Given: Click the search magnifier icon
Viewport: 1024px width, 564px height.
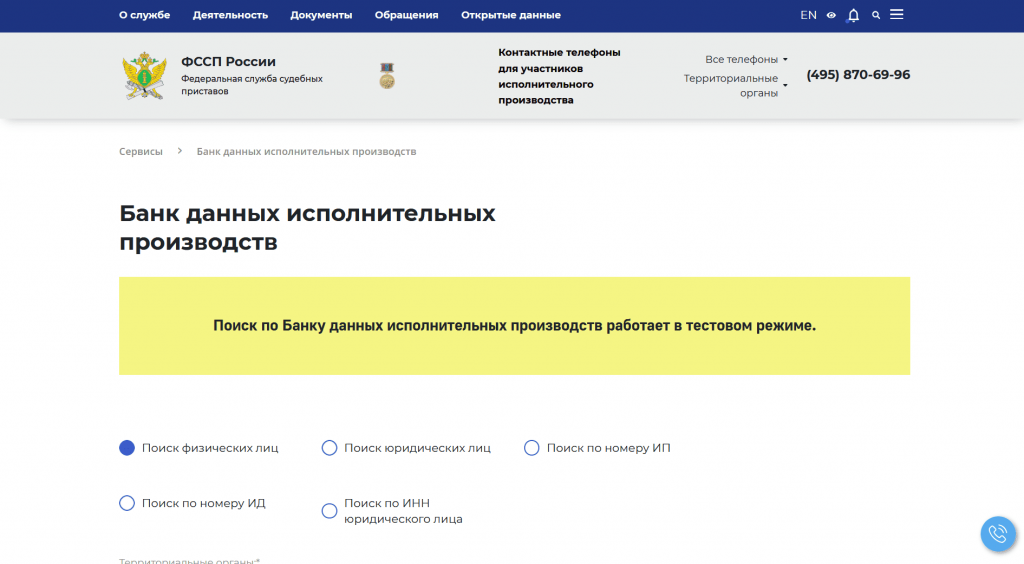Looking at the screenshot, I should pyautogui.click(x=876, y=16).
